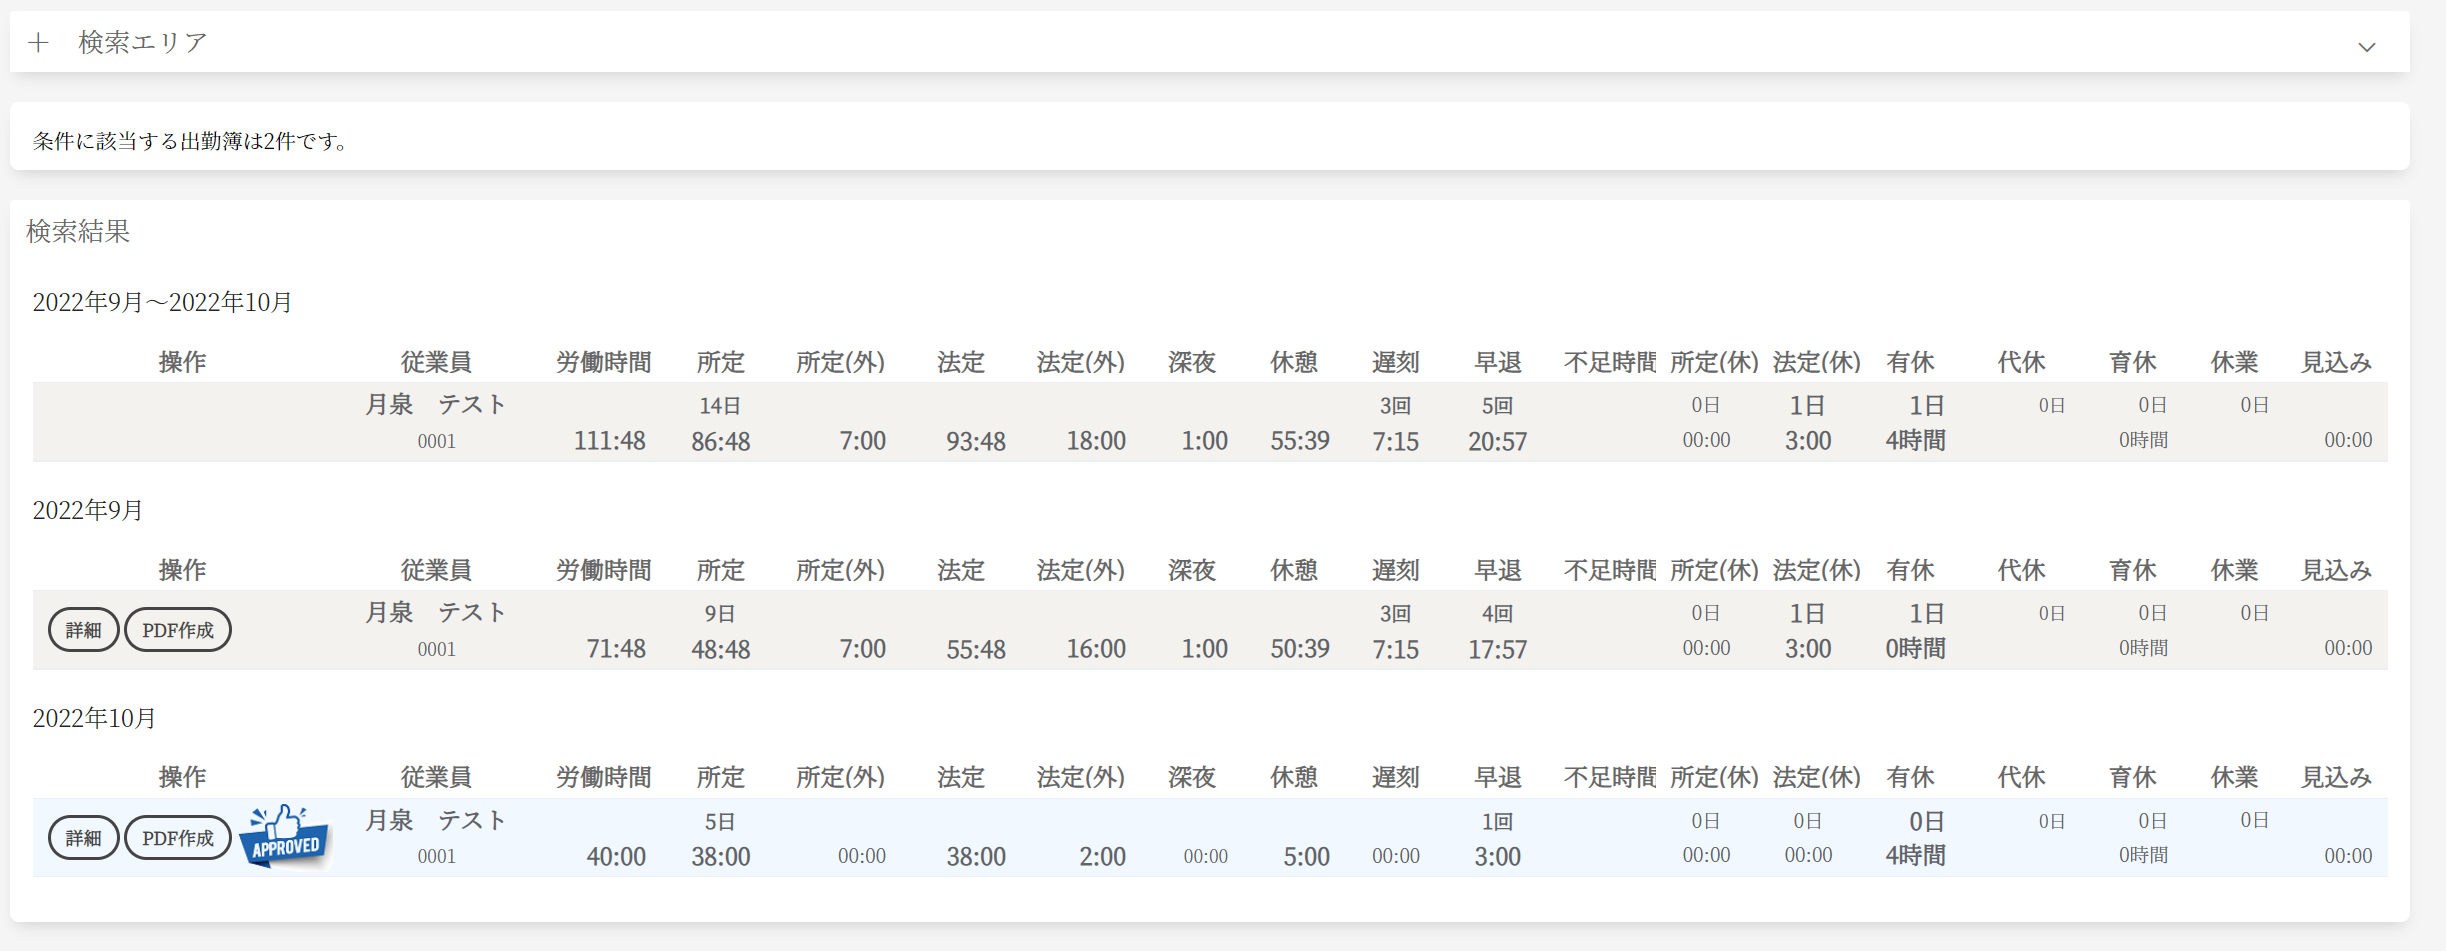The width and height of the screenshot is (2446, 951).
Task: Expand the search area with the chevron arrow
Action: point(2366,47)
